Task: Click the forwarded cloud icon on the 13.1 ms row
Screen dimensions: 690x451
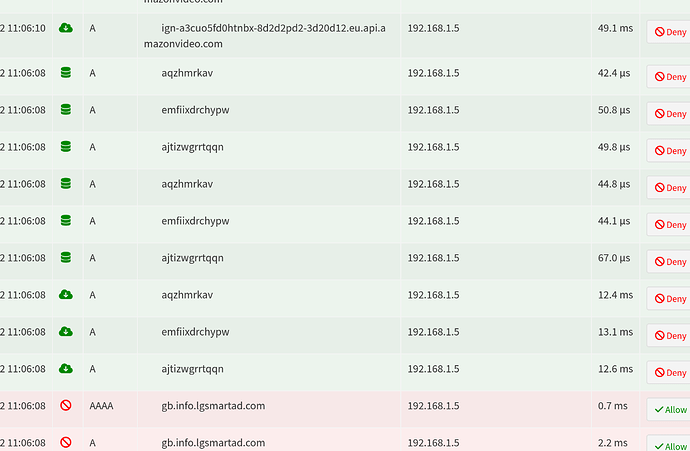Action: click(x=66, y=331)
